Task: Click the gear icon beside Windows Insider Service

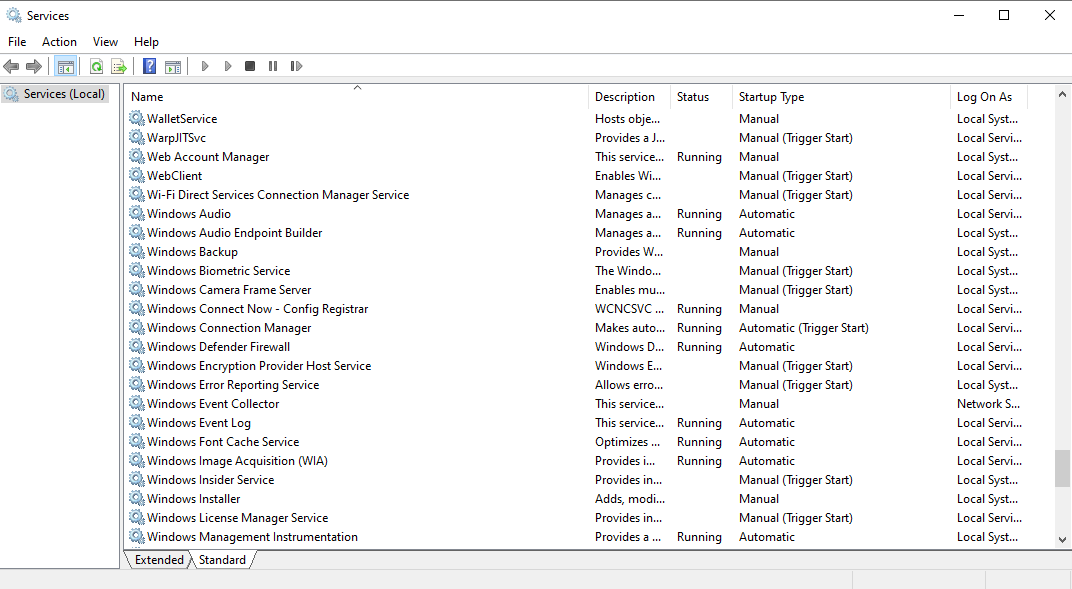Action: (137, 479)
